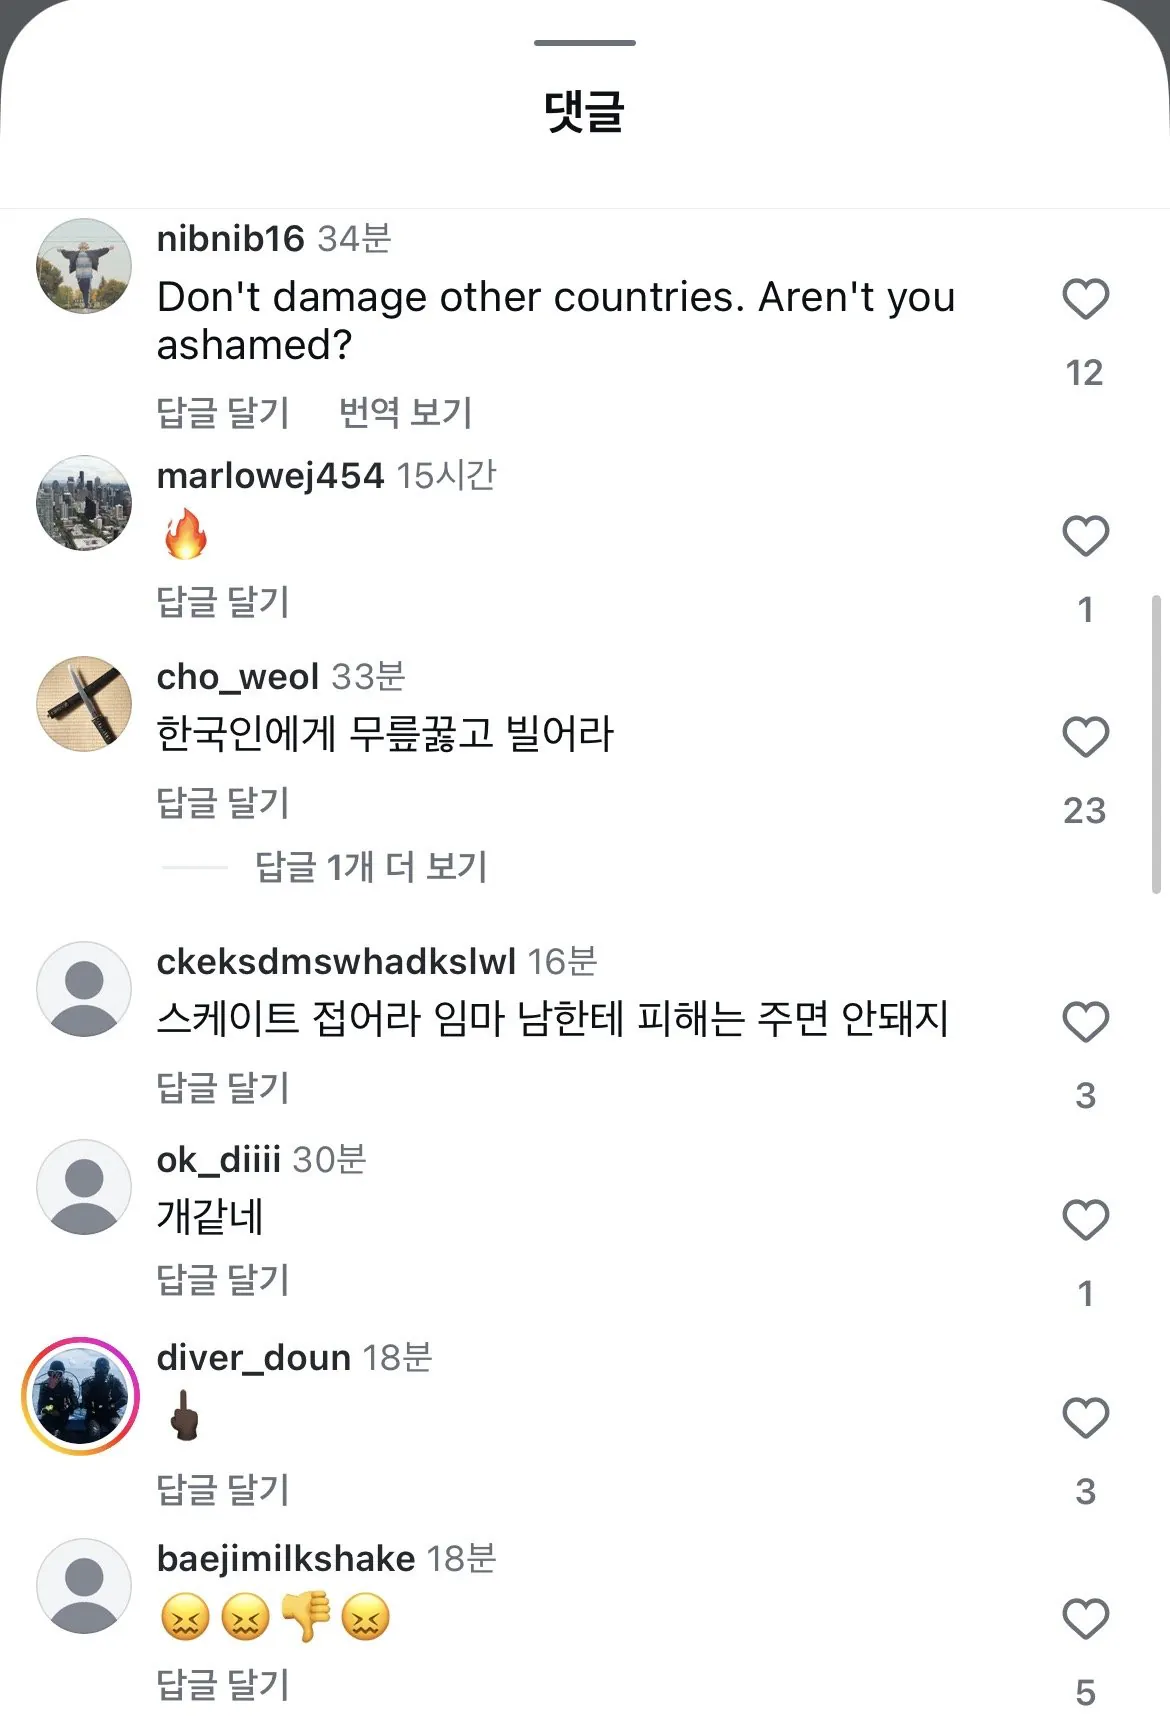Tap the heart on marlowej454's fire comment
Image resolution: width=1170 pixels, height=1734 pixels.
tap(1084, 537)
